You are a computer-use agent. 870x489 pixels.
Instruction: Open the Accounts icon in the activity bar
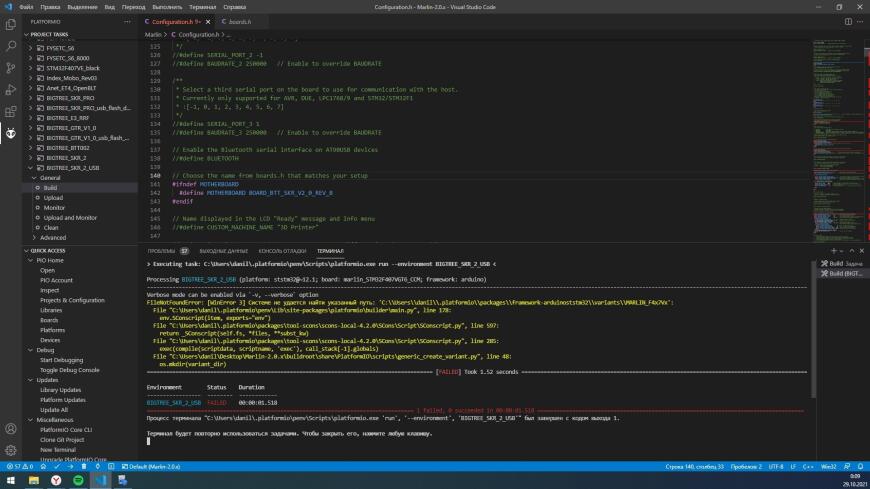11,428
